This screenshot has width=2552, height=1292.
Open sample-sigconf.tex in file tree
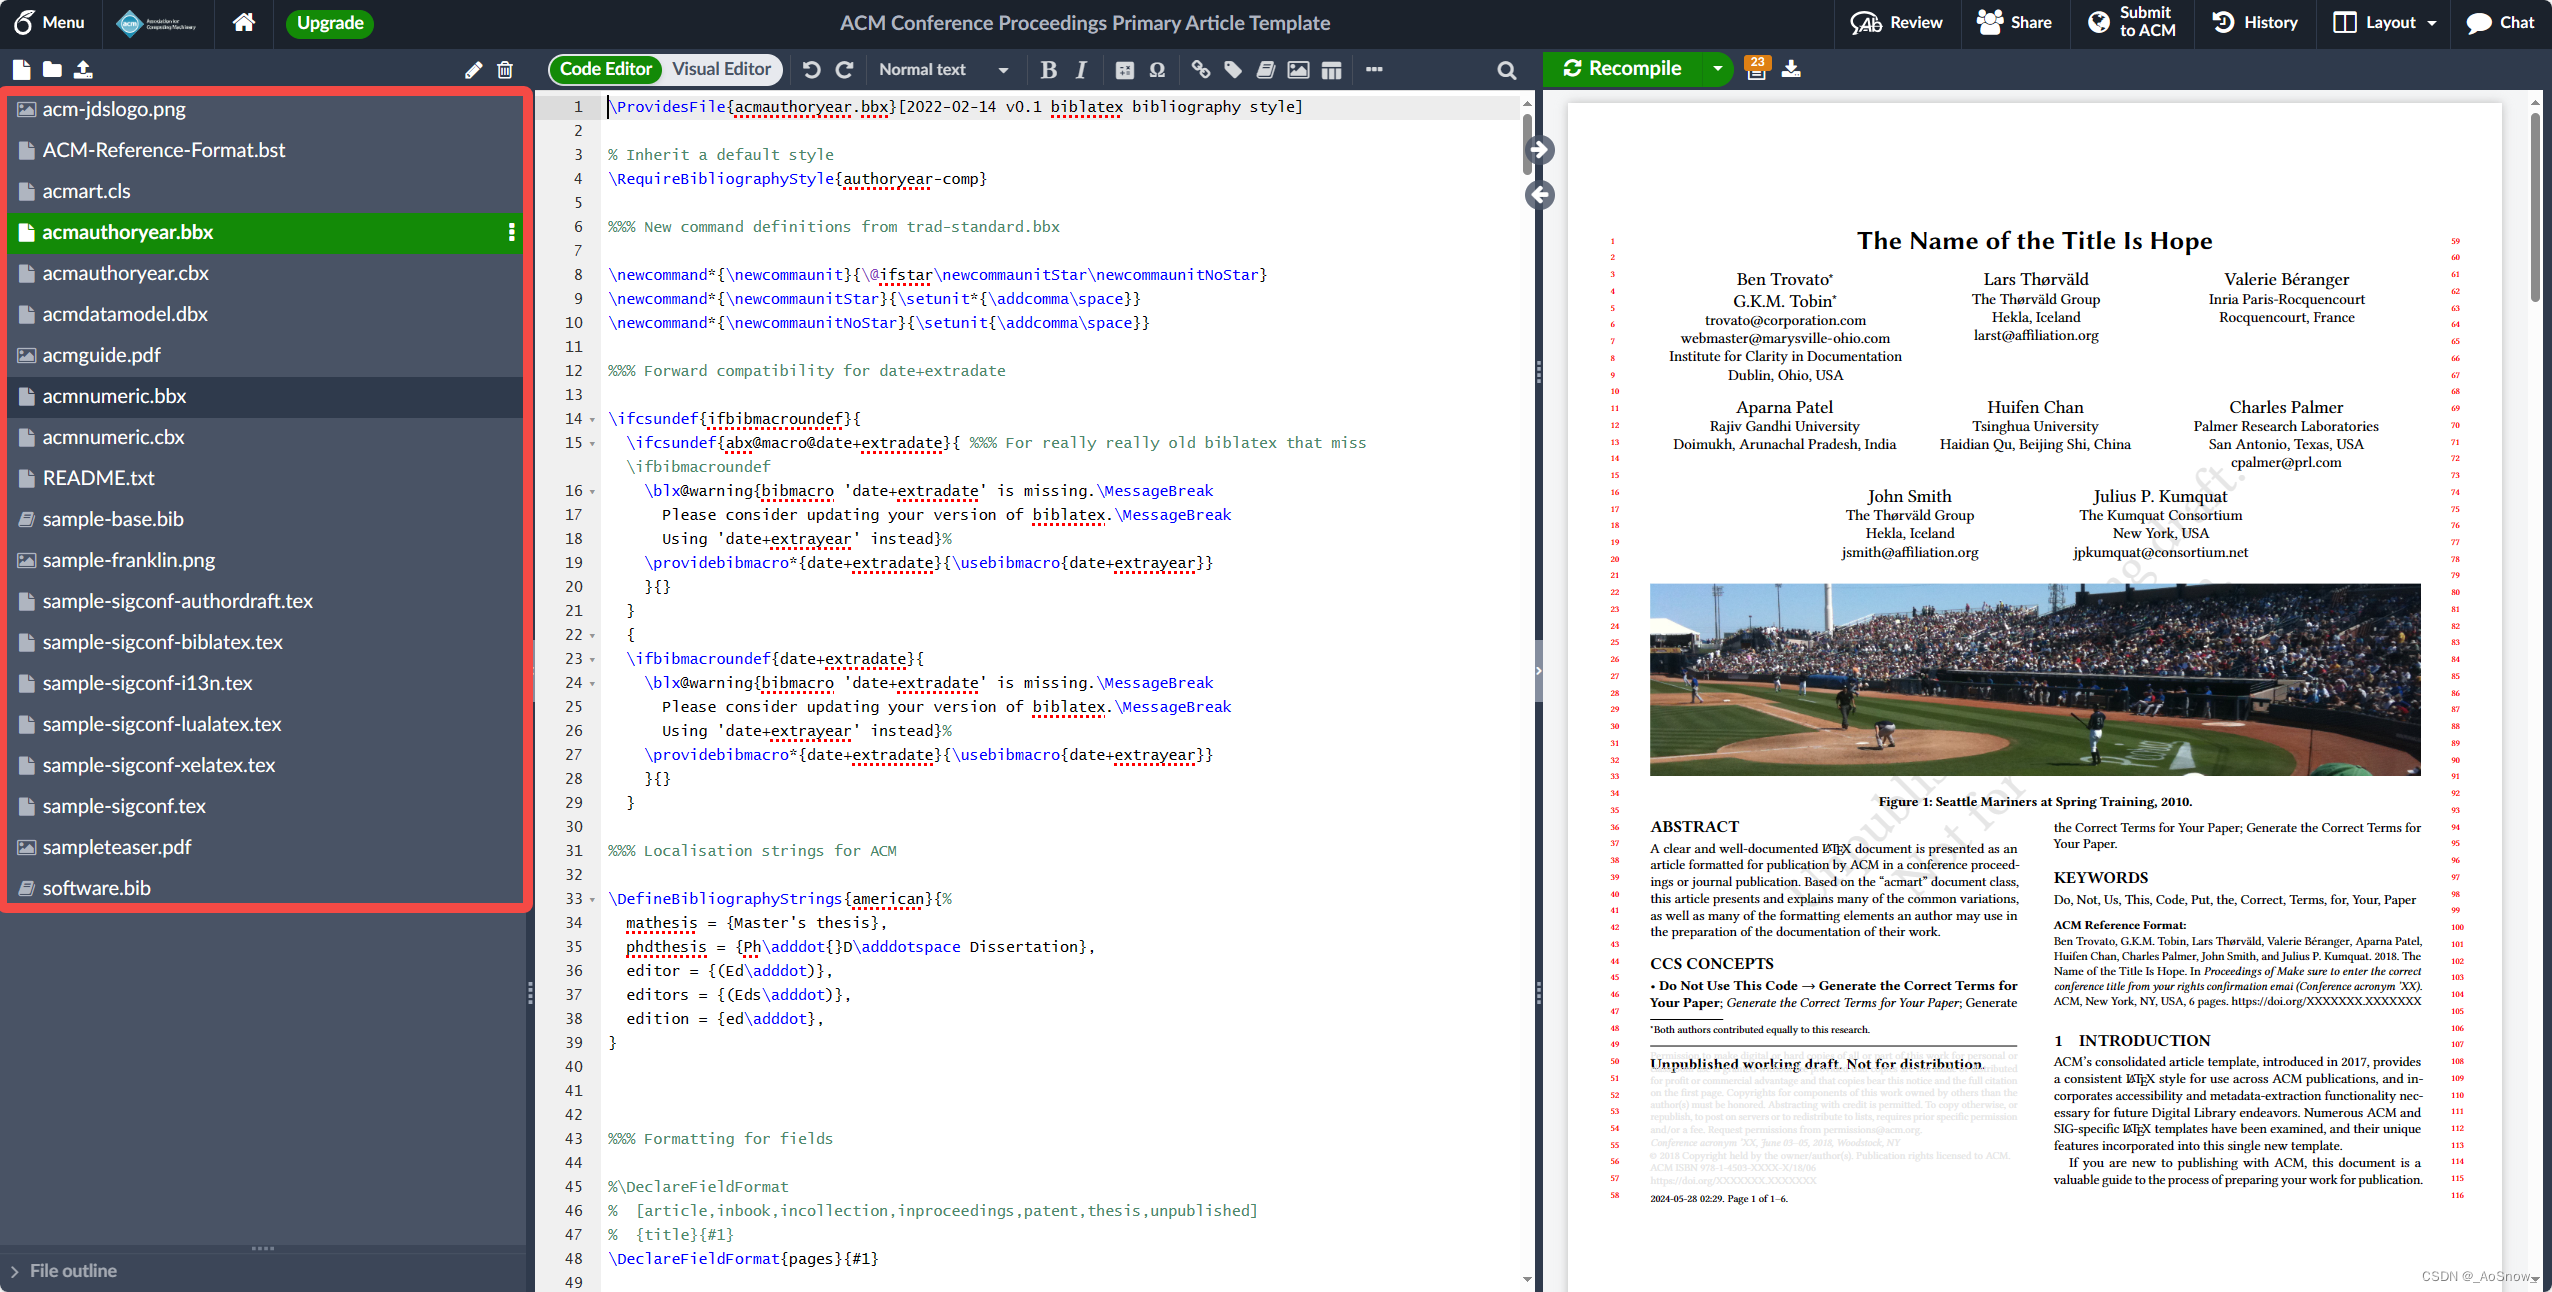(x=124, y=806)
